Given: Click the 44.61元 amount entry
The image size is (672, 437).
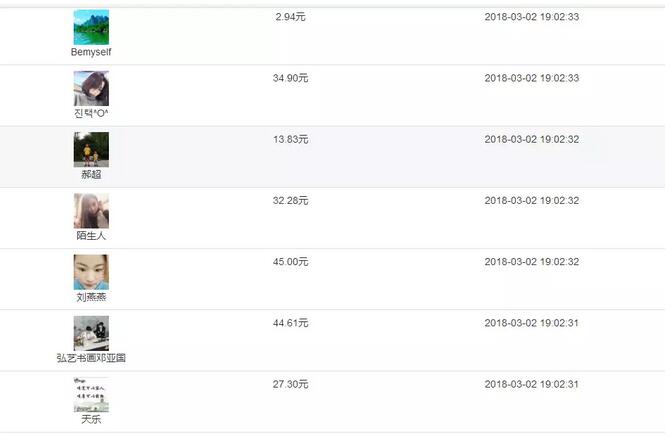Looking at the screenshot, I should click(291, 323).
